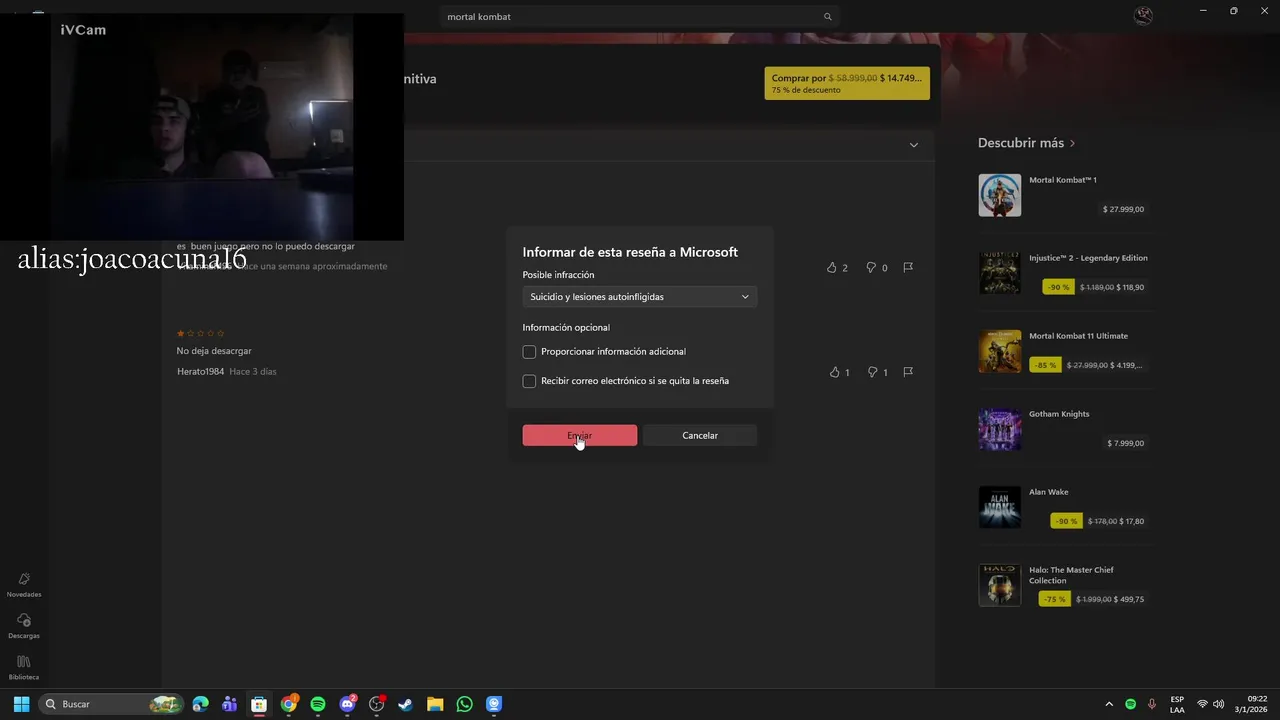Show hidden system tray icons
Image resolution: width=1280 pixels, height=720 pixels.
(x=1108, y=704)
